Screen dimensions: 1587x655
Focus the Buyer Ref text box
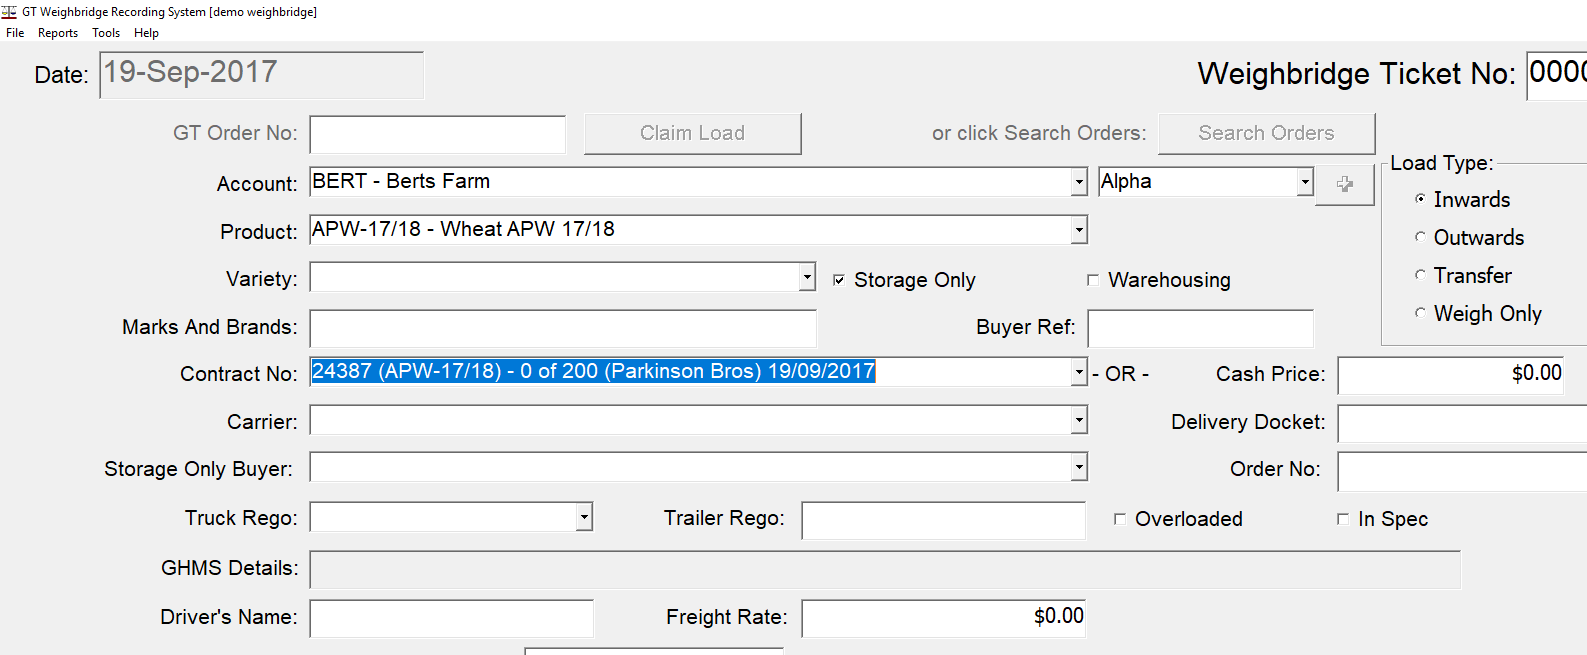coord(1200,328)
